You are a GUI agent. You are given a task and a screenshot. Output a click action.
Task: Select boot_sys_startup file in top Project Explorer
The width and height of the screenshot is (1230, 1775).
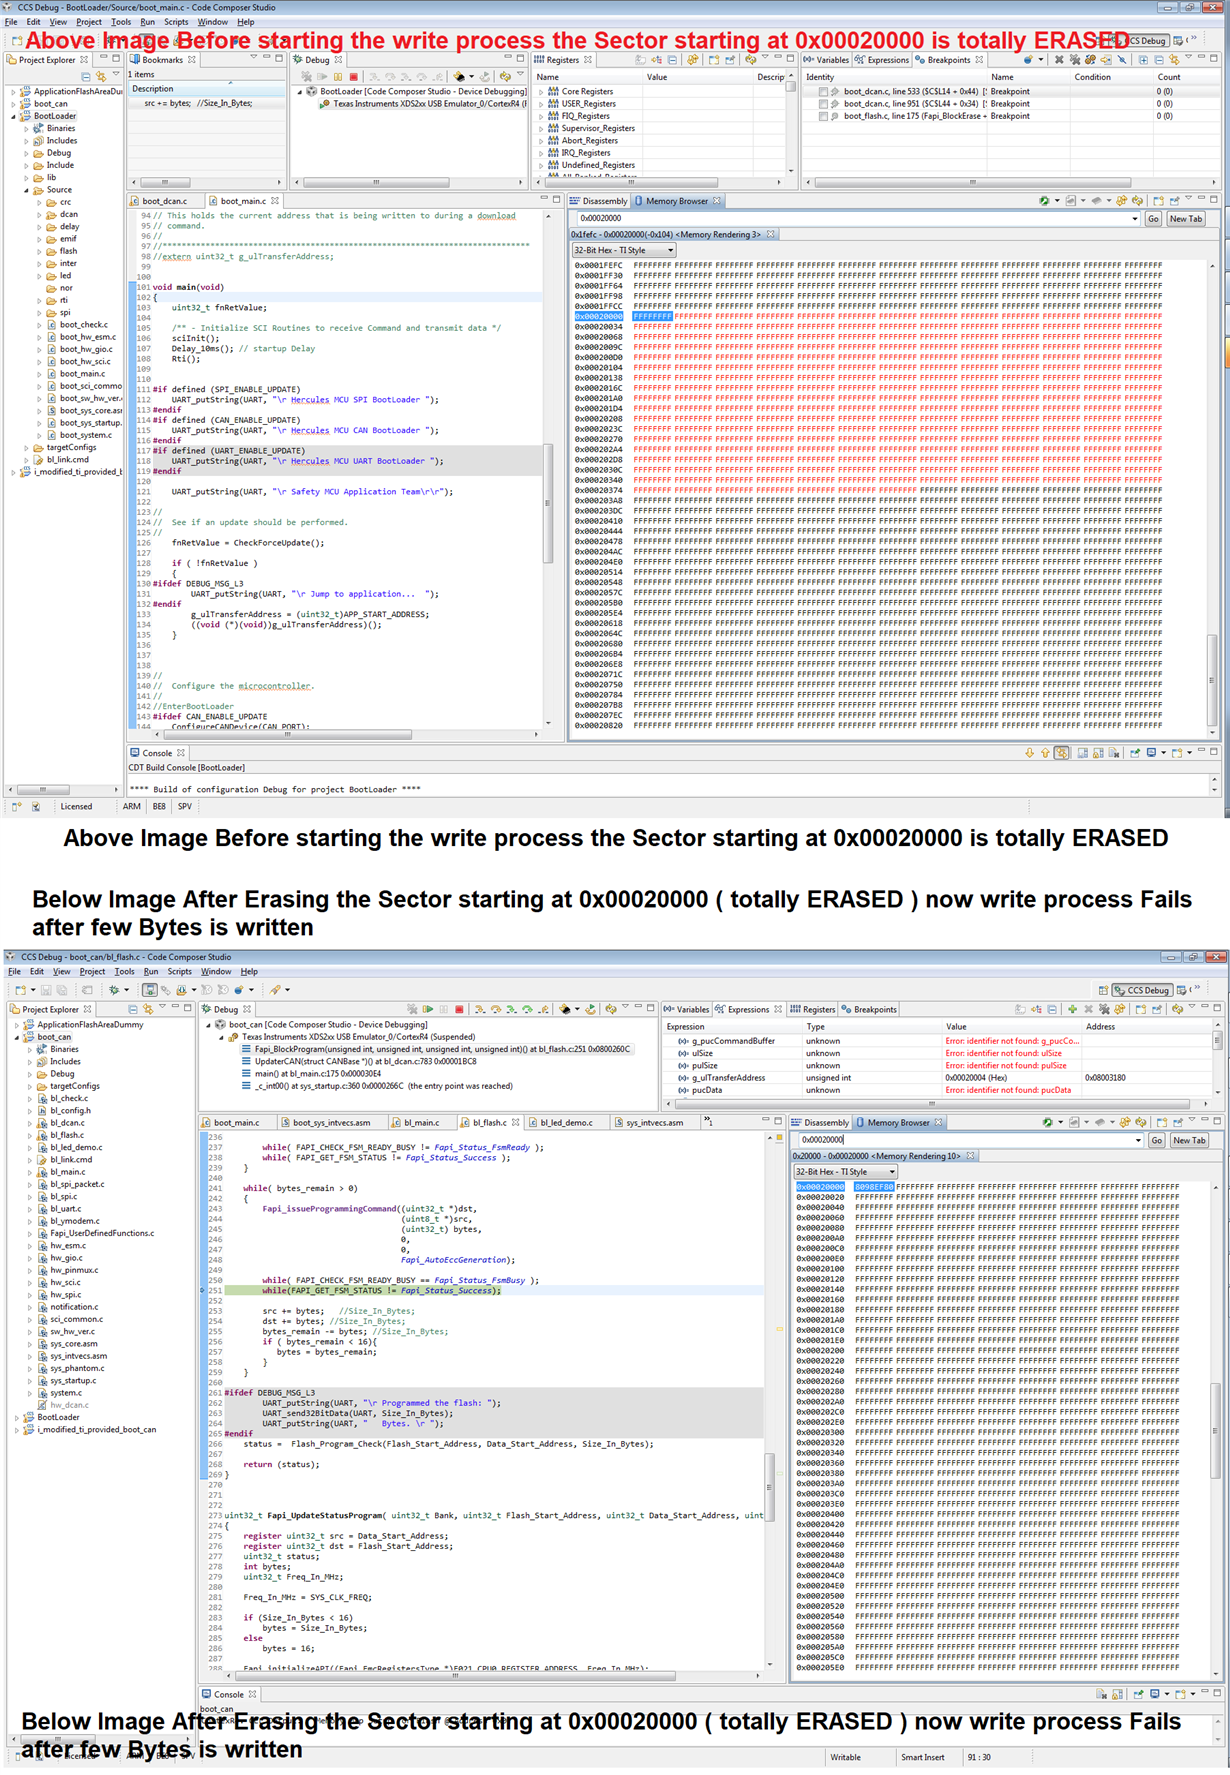point(83,423)
